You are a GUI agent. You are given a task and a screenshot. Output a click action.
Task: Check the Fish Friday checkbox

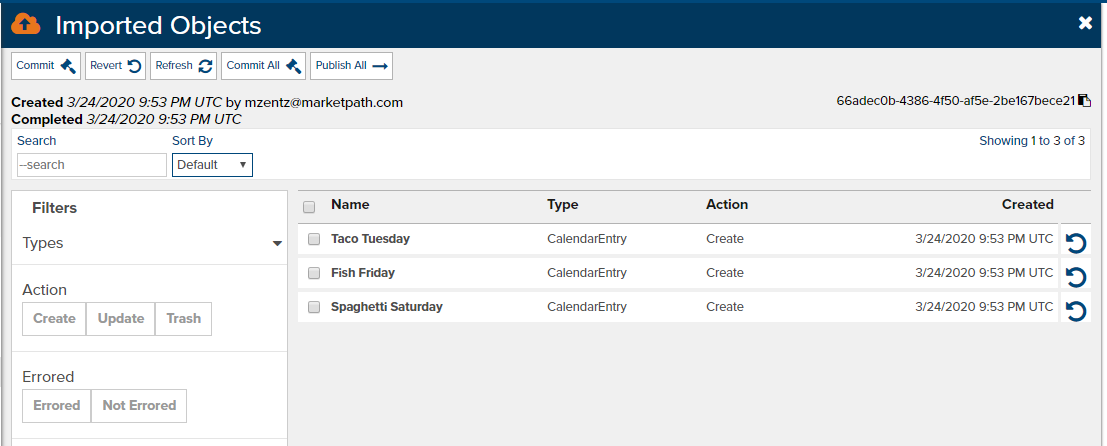click(x=314, y=273)
